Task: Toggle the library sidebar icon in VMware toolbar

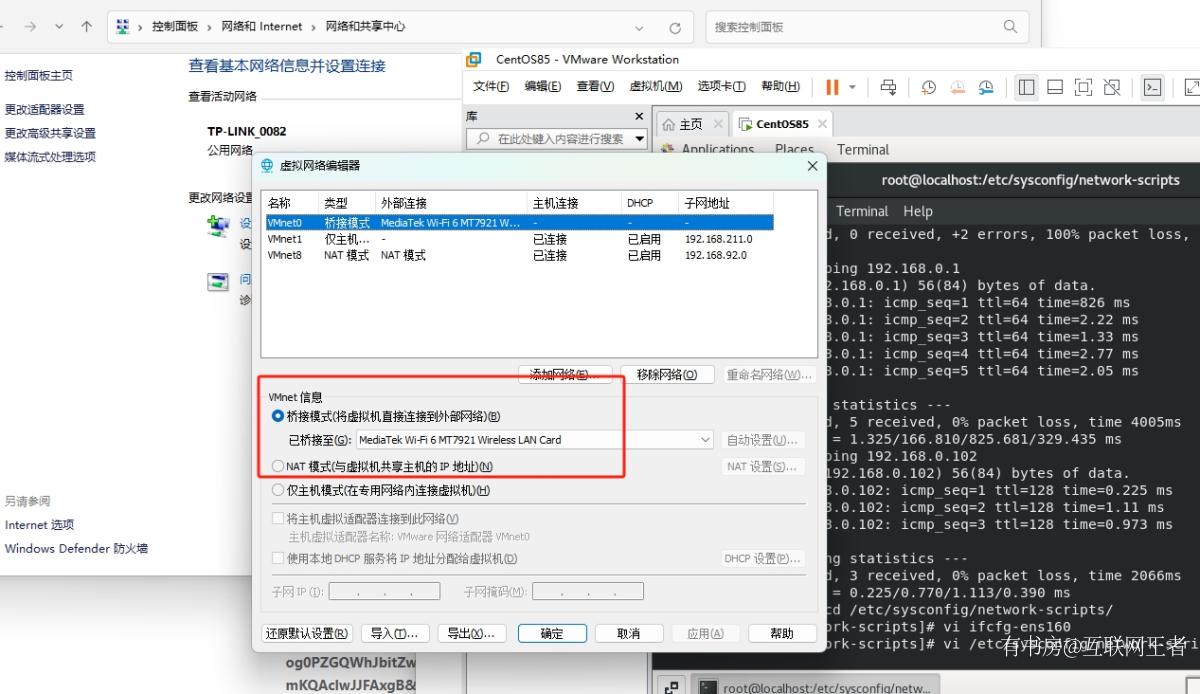Action: click(1027, 87)
